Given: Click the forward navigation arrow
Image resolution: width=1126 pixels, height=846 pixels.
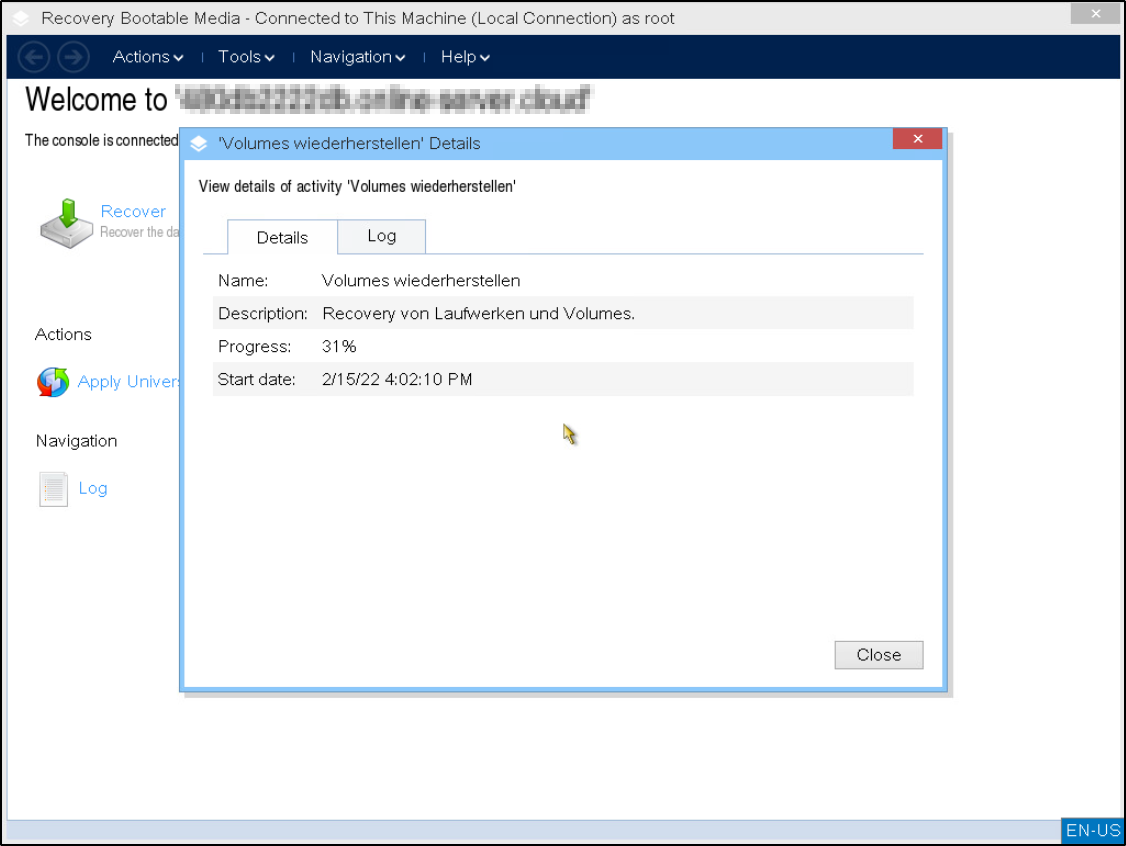Looking at the screenshot, I should tap(73, 57).
